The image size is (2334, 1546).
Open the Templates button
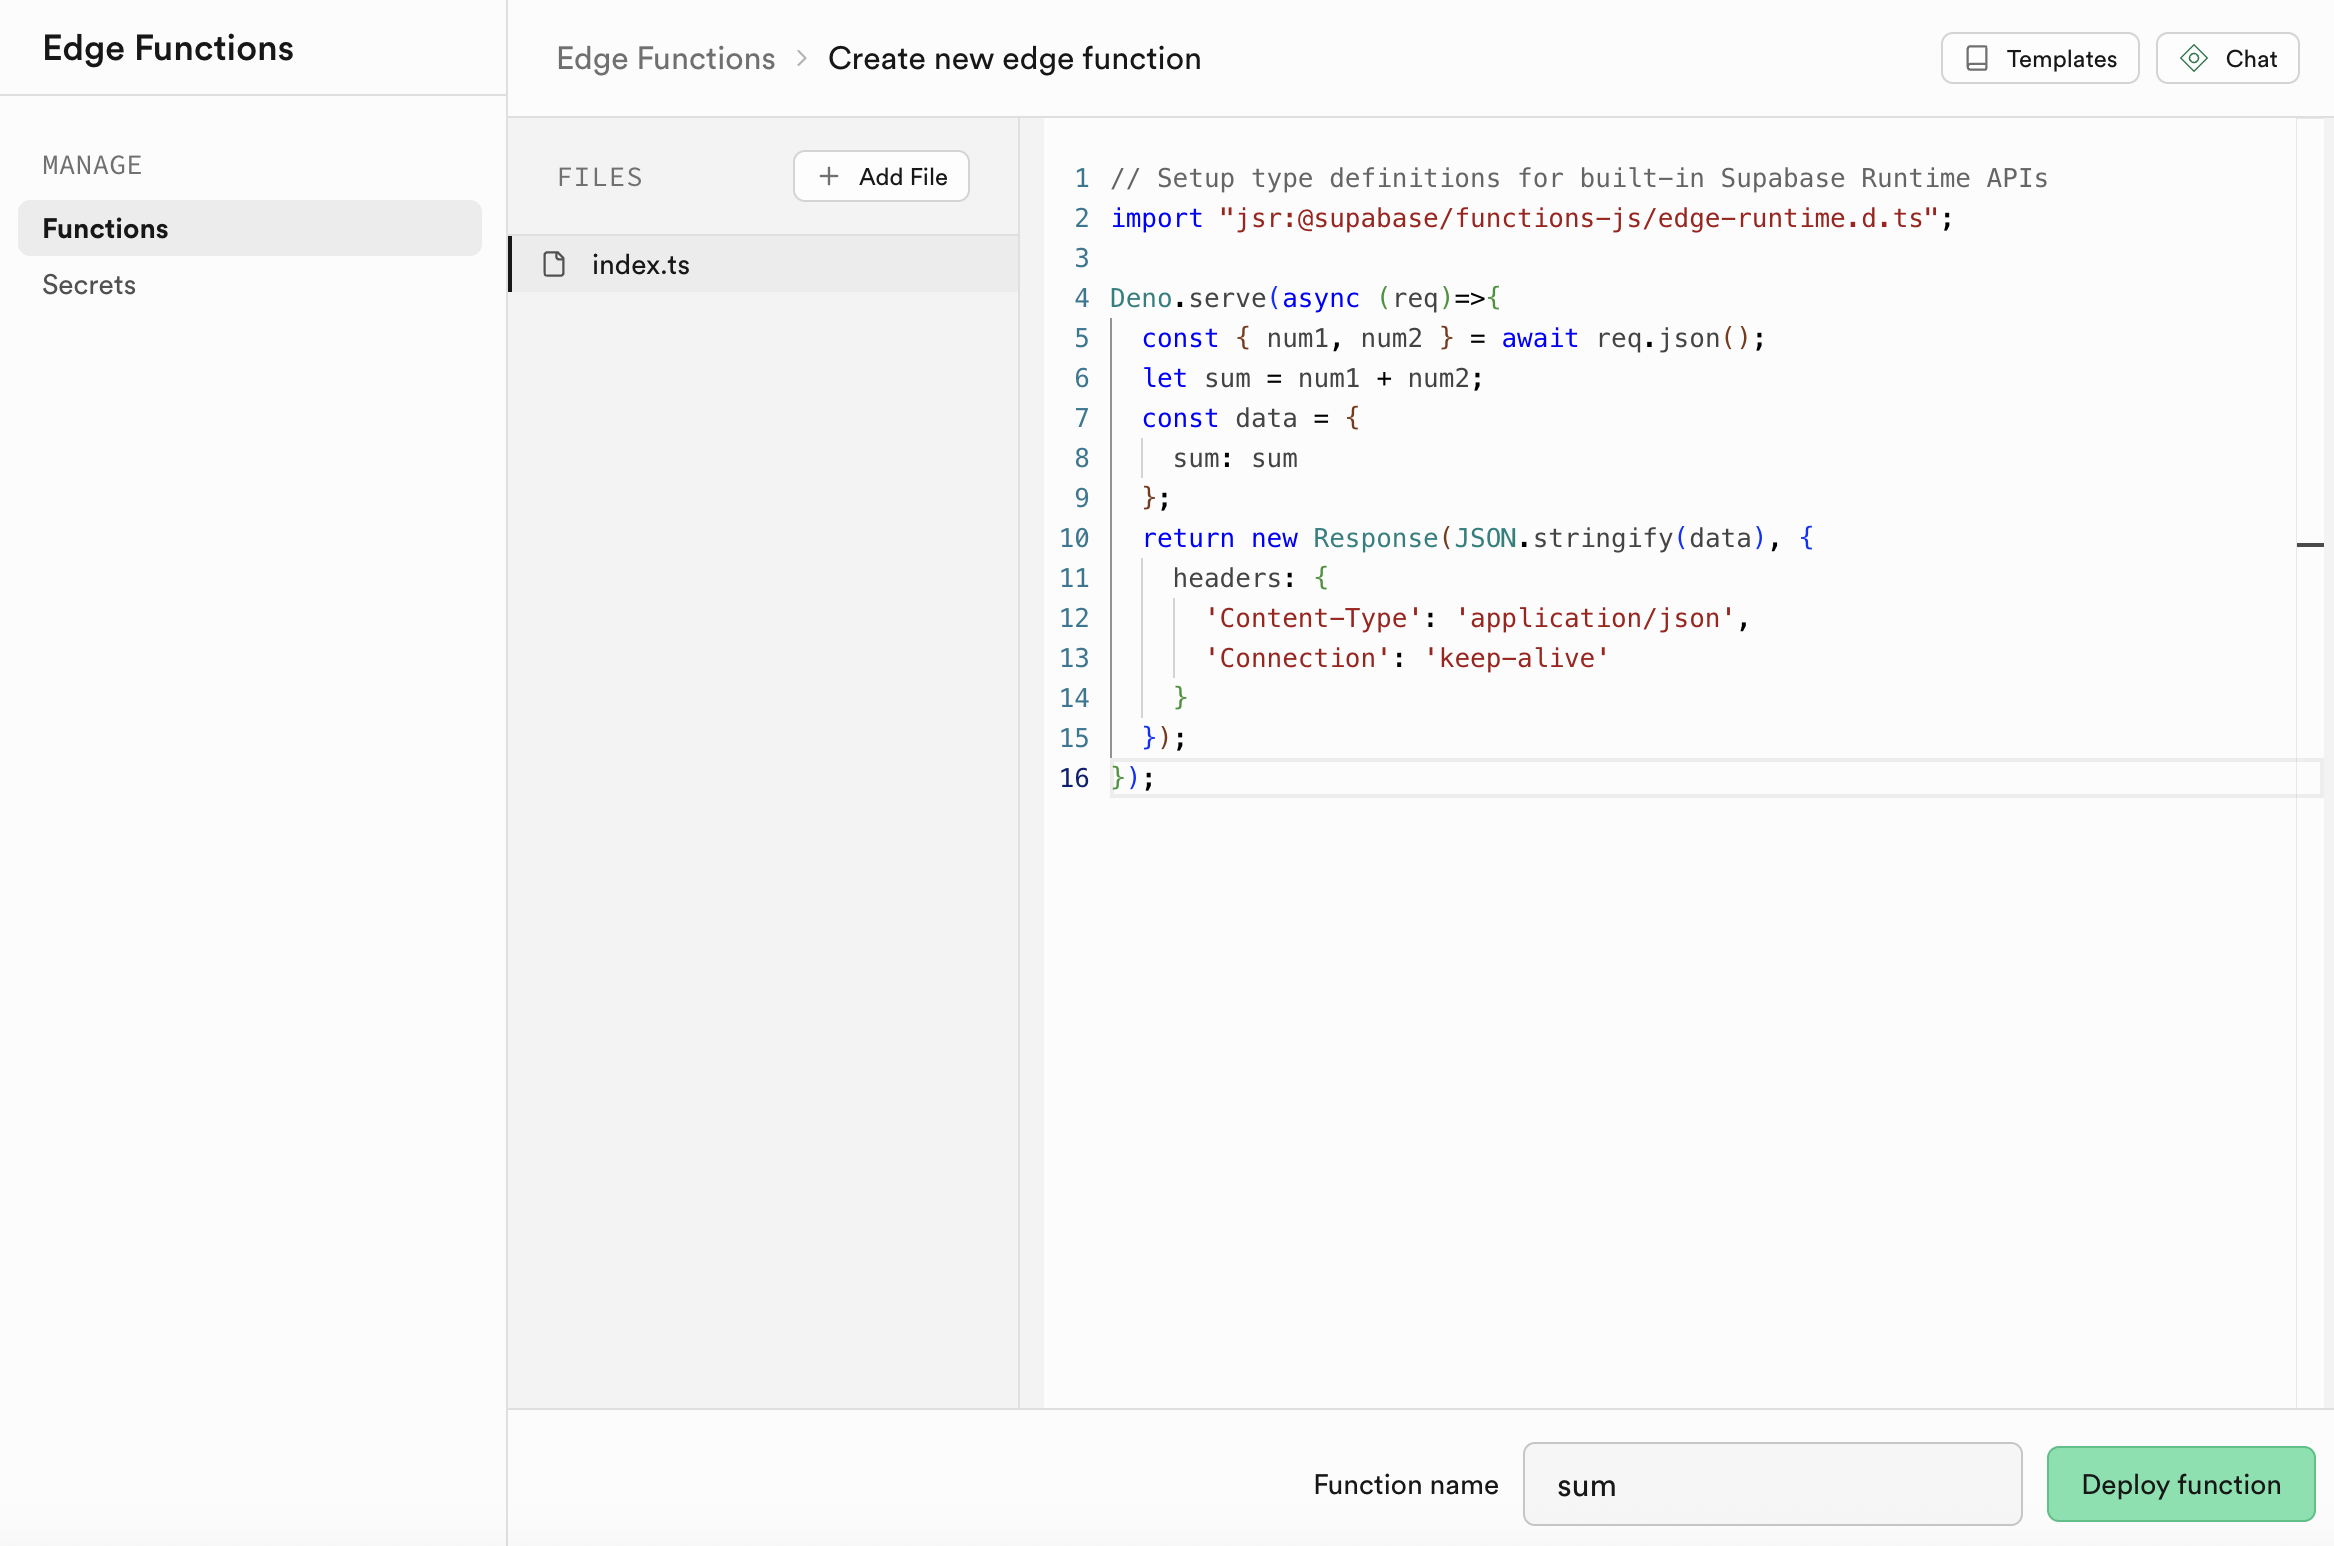coord(2040,59)
